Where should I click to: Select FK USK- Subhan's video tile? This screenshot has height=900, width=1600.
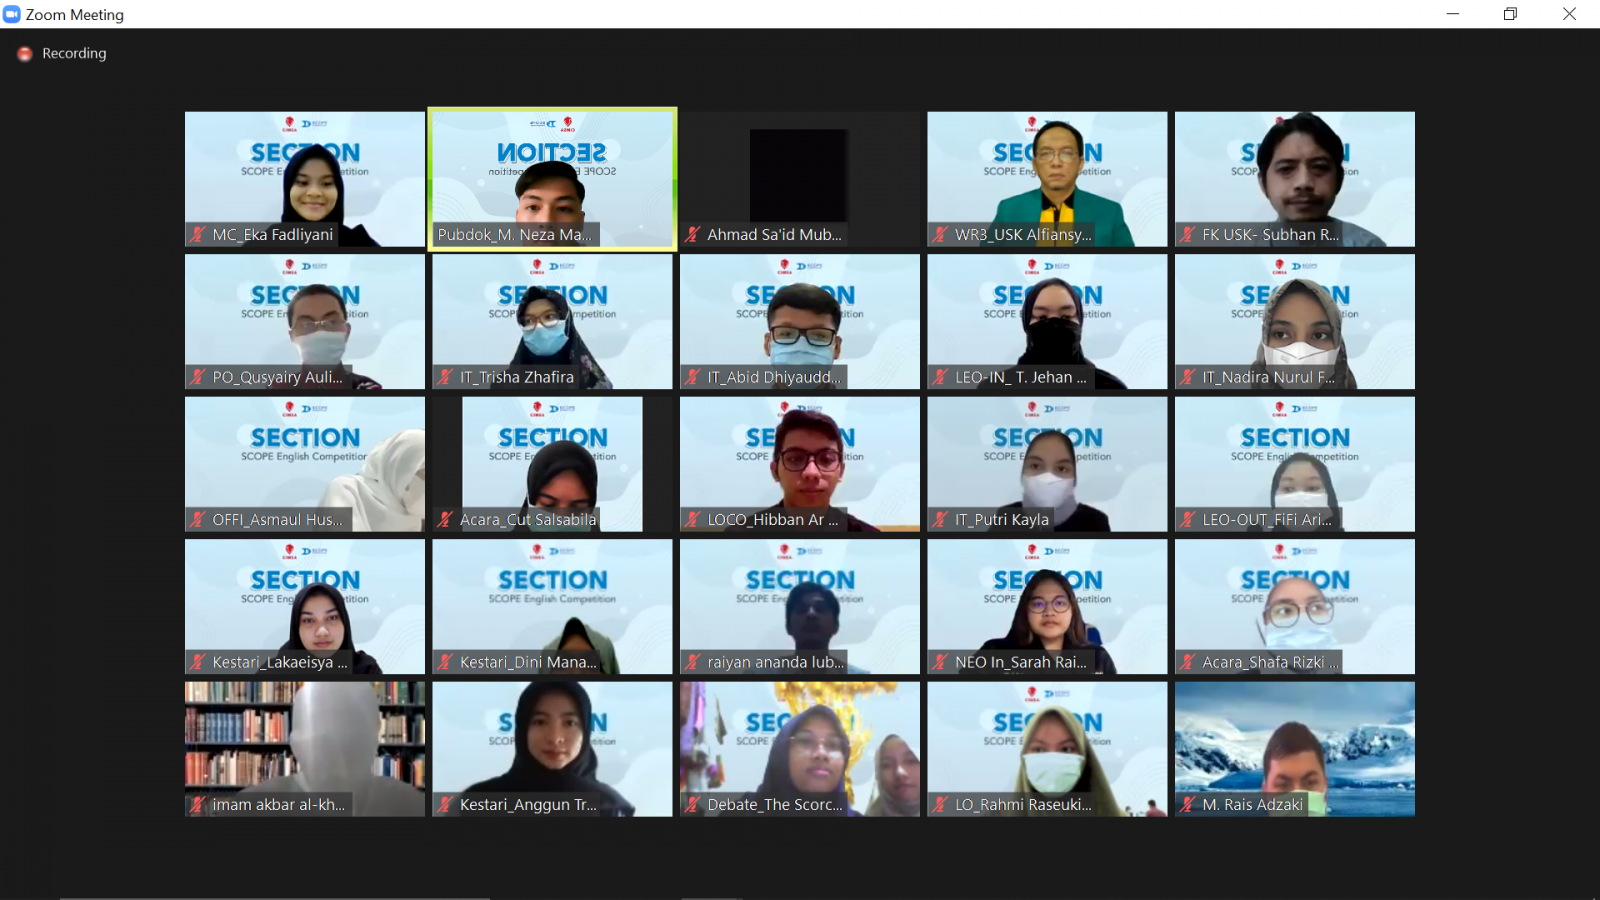pos(1294,170)
